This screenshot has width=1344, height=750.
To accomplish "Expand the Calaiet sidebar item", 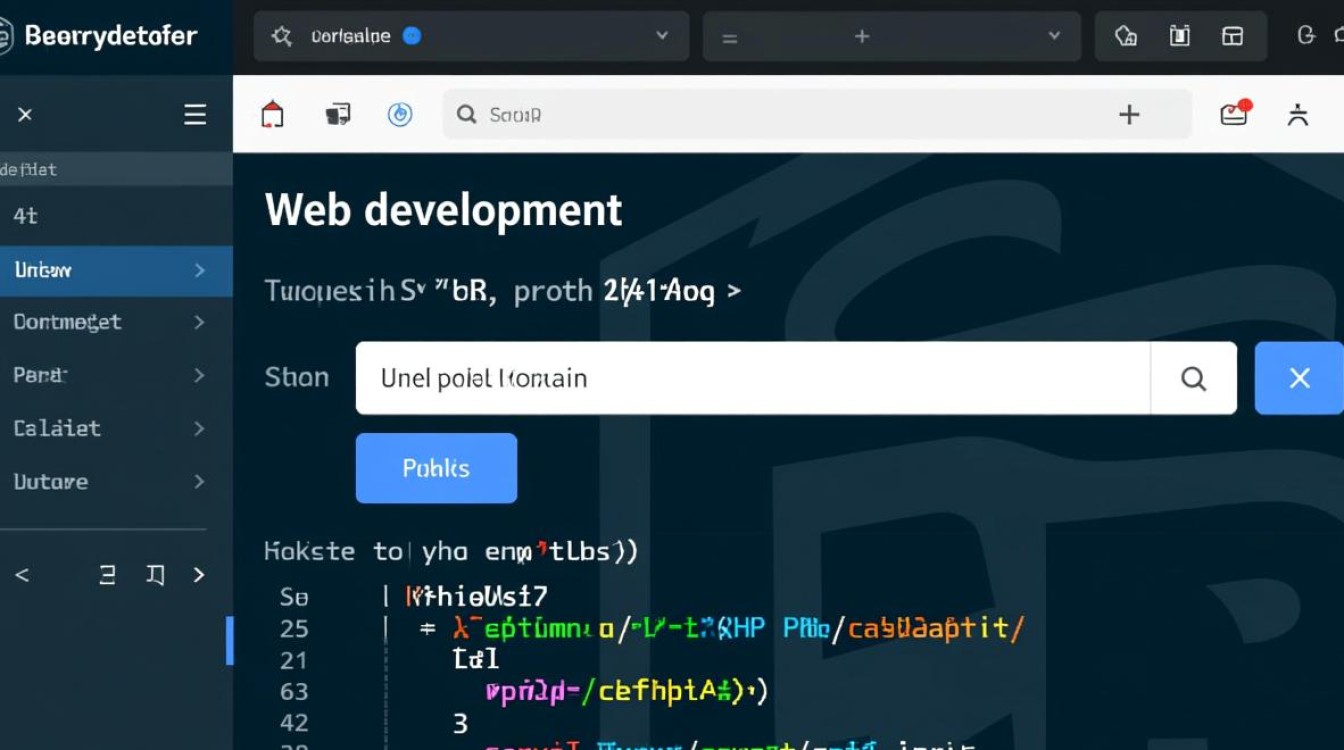I will point(199,428).
